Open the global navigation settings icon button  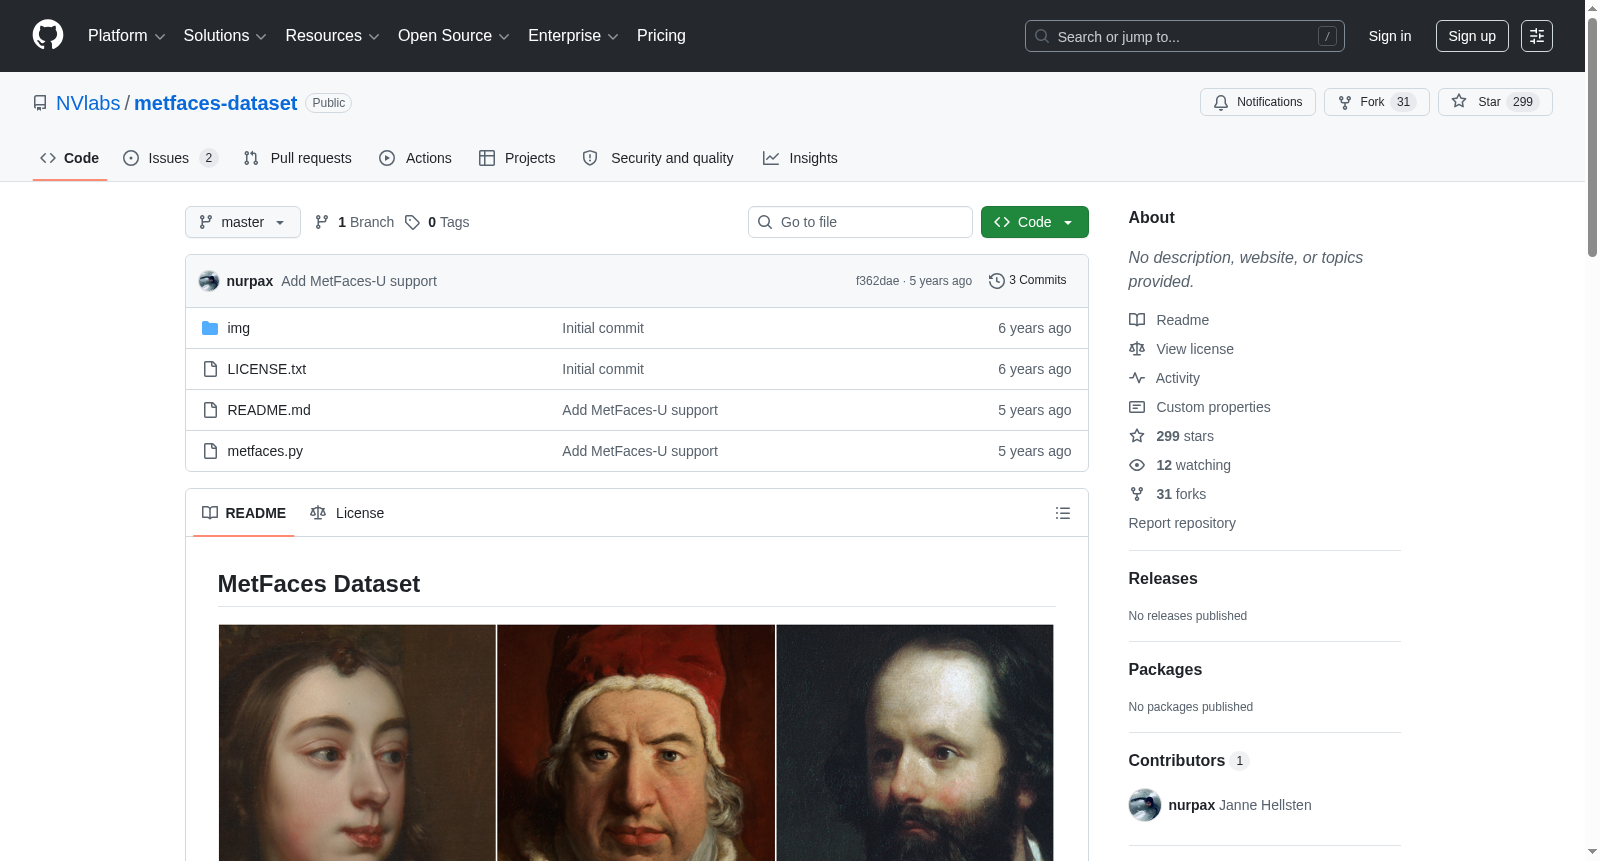(1537, 36)
